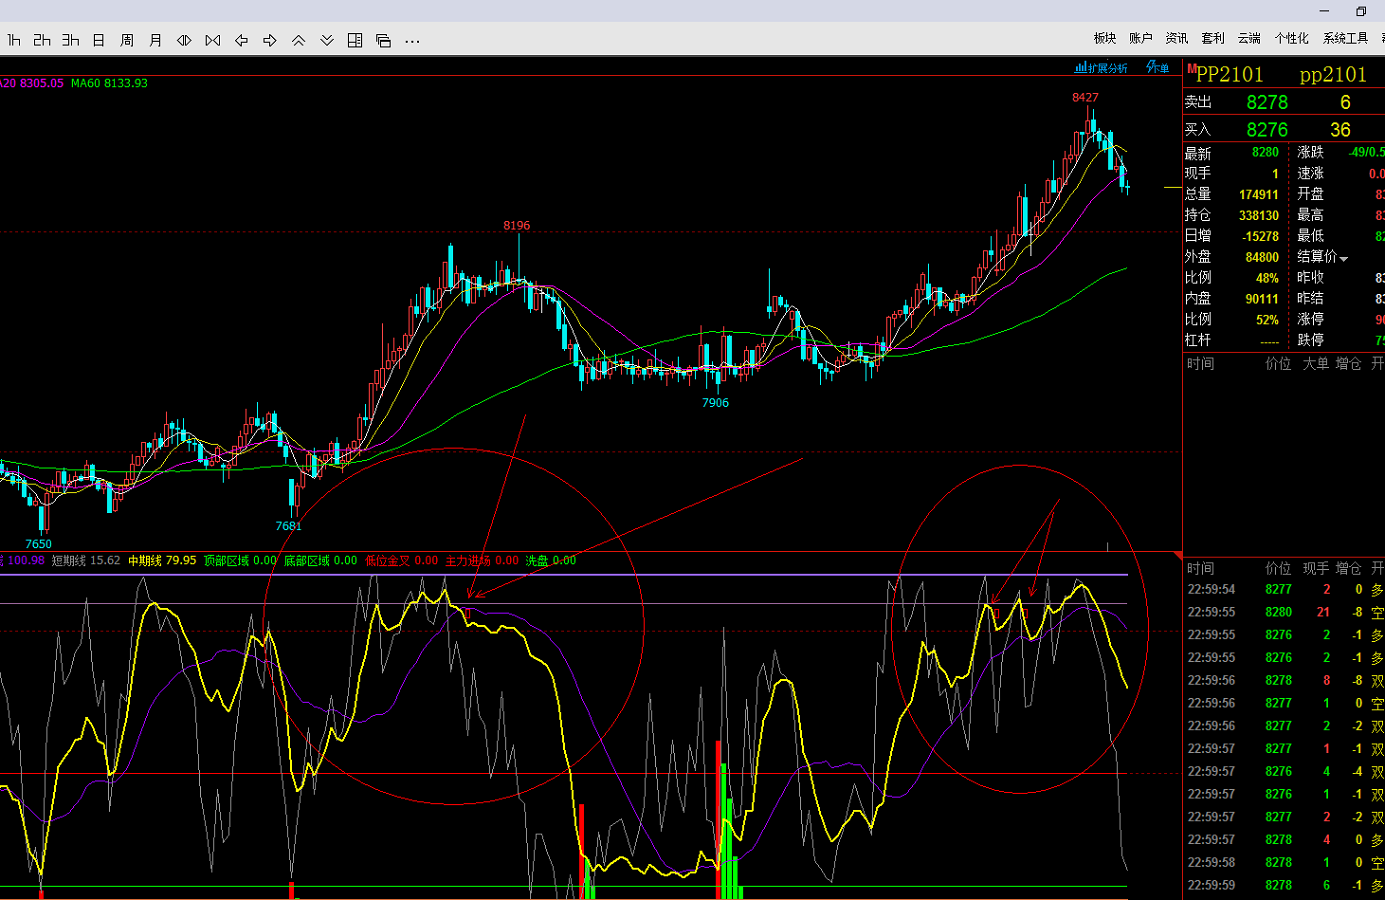Select the 3h period button
The height and width of the screenshot is (900, 1385).
coord(70,40)
